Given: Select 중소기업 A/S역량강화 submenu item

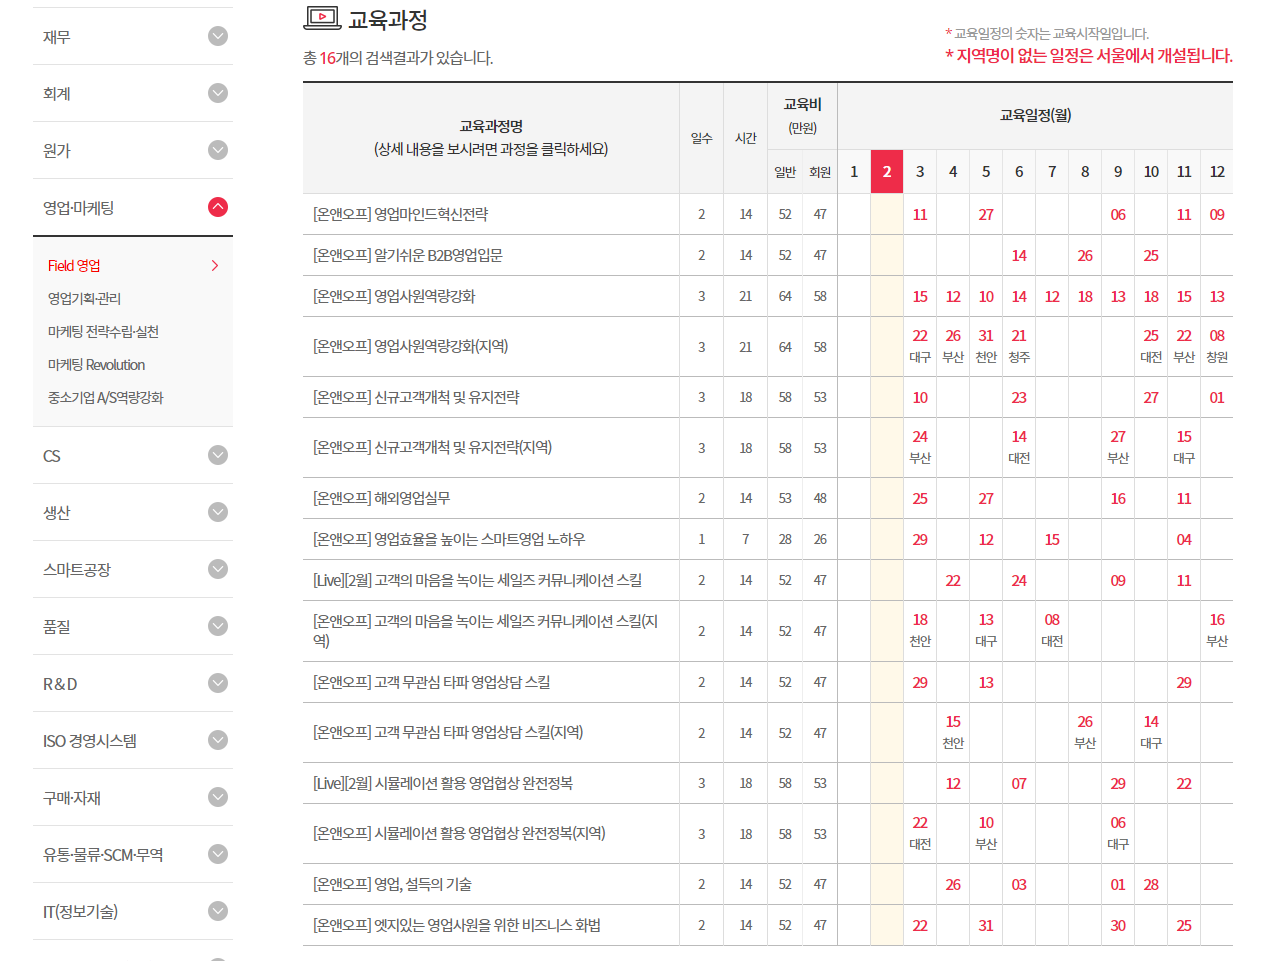Looking at the screenshot, I should 105,398.
